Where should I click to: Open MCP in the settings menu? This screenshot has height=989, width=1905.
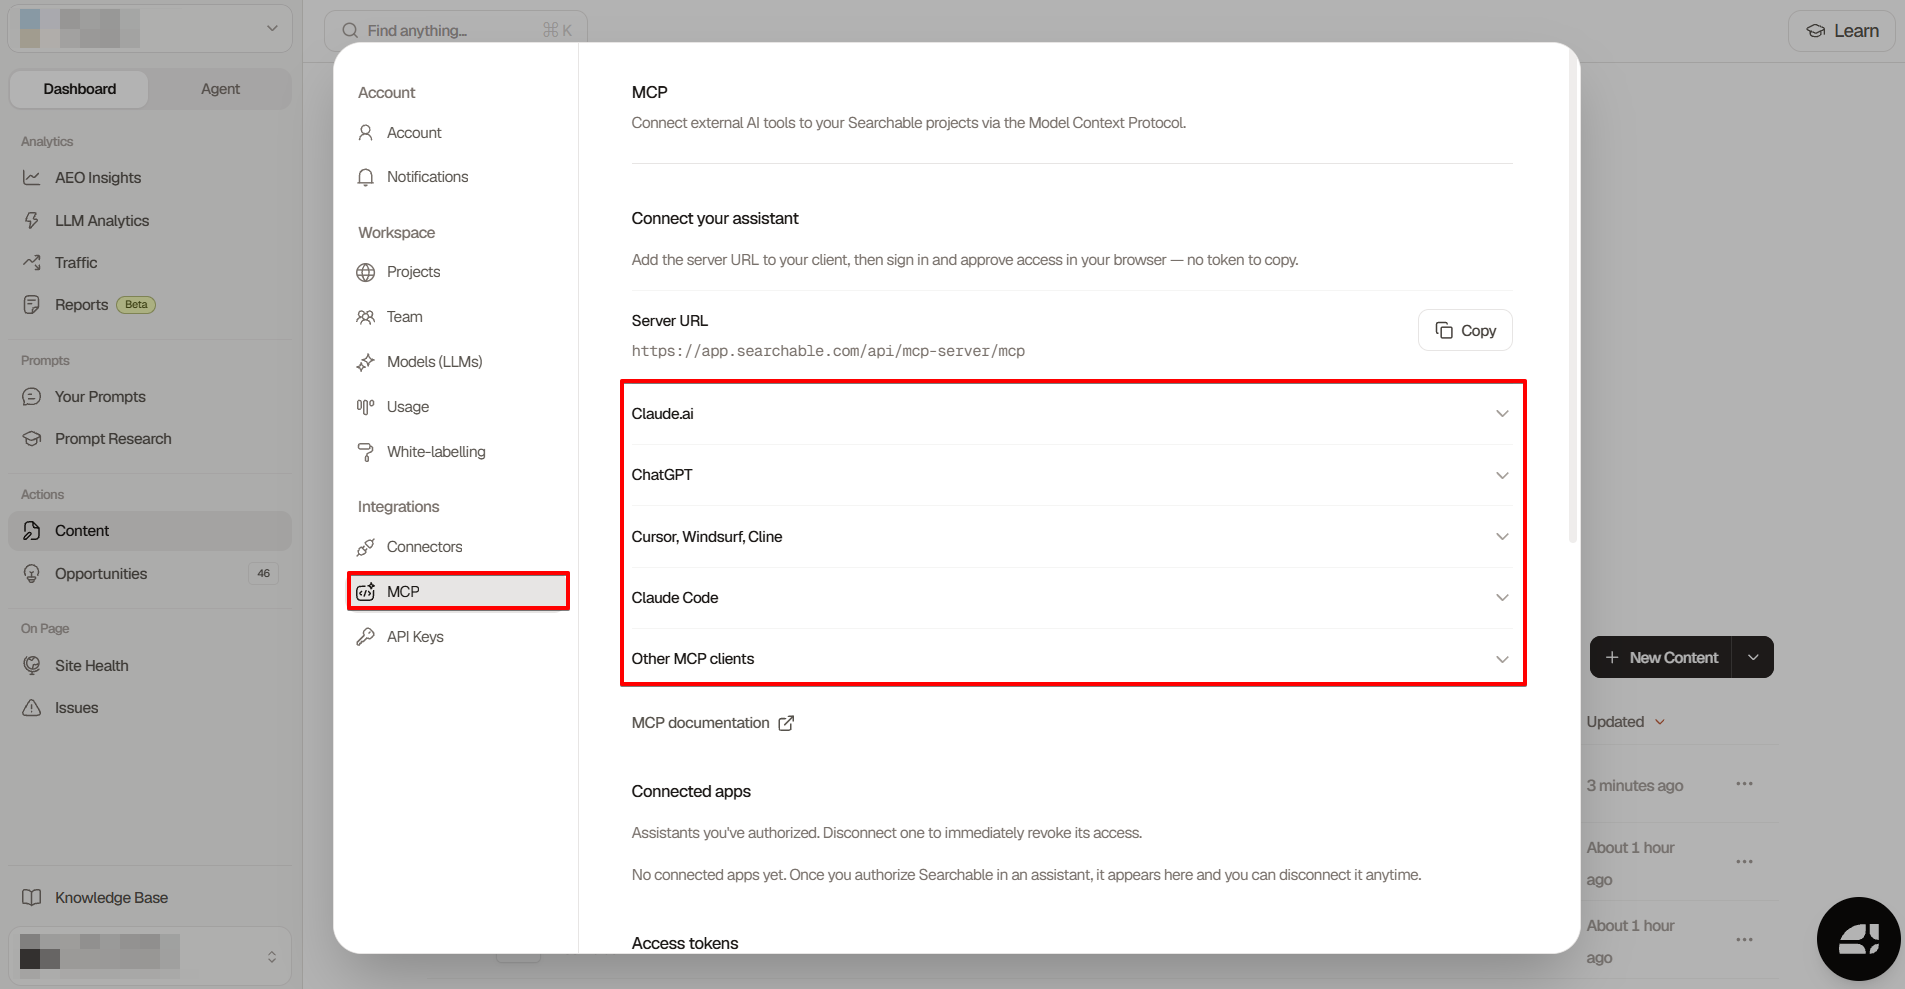(x=458, y=592)
